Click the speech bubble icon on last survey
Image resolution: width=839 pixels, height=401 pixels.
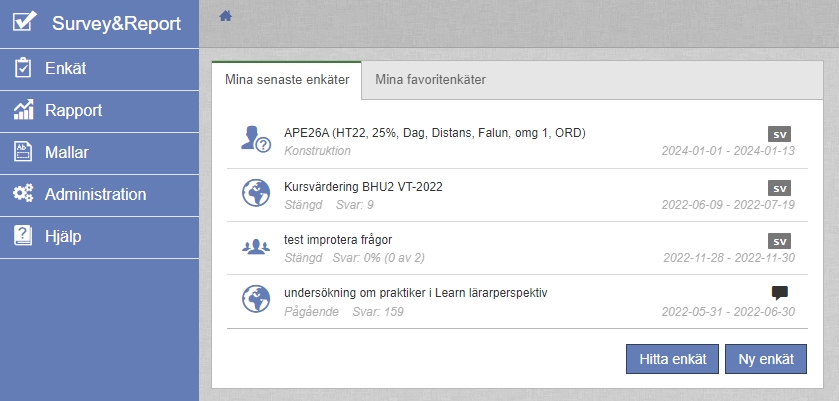pyautogui.click(x=780, y=293)
